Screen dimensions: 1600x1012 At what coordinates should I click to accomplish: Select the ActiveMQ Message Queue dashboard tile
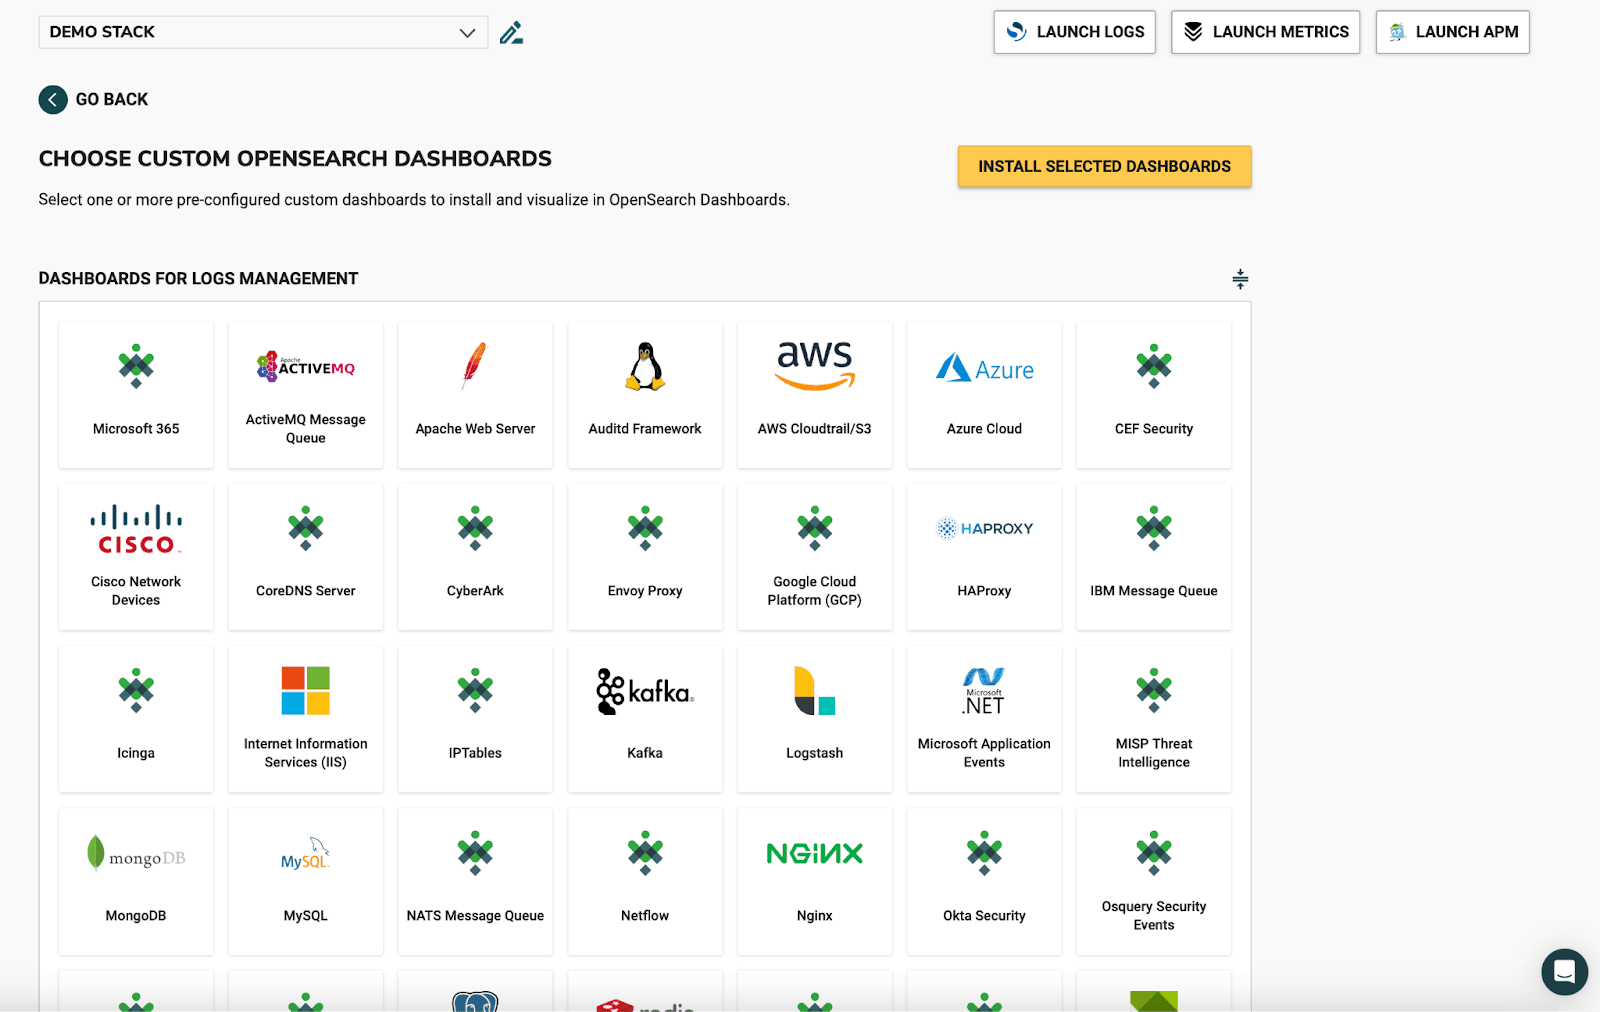[x=305, y=395]
